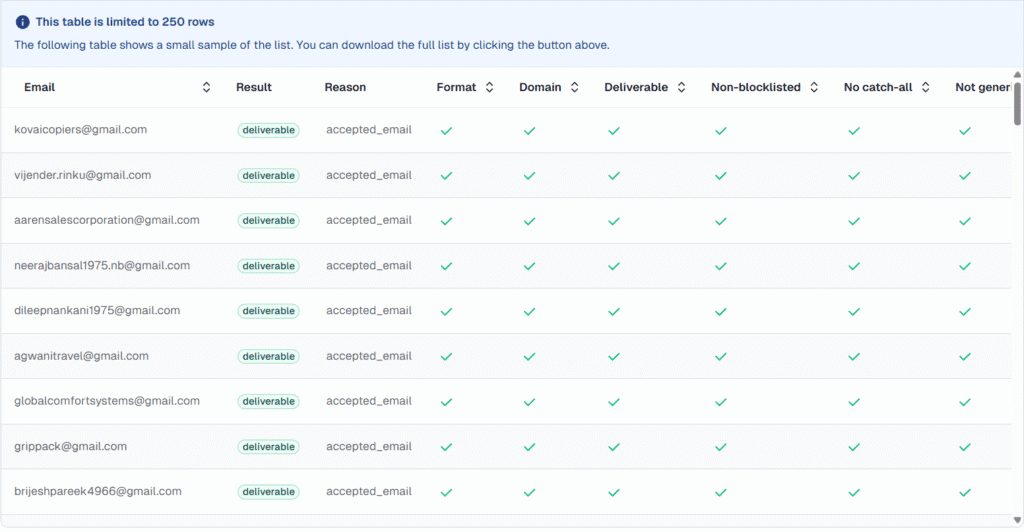Click the vertical scrollbar thumb
Image resolution: width=1024 pixels, height=532 pixels.
[x=1017, y=105]
